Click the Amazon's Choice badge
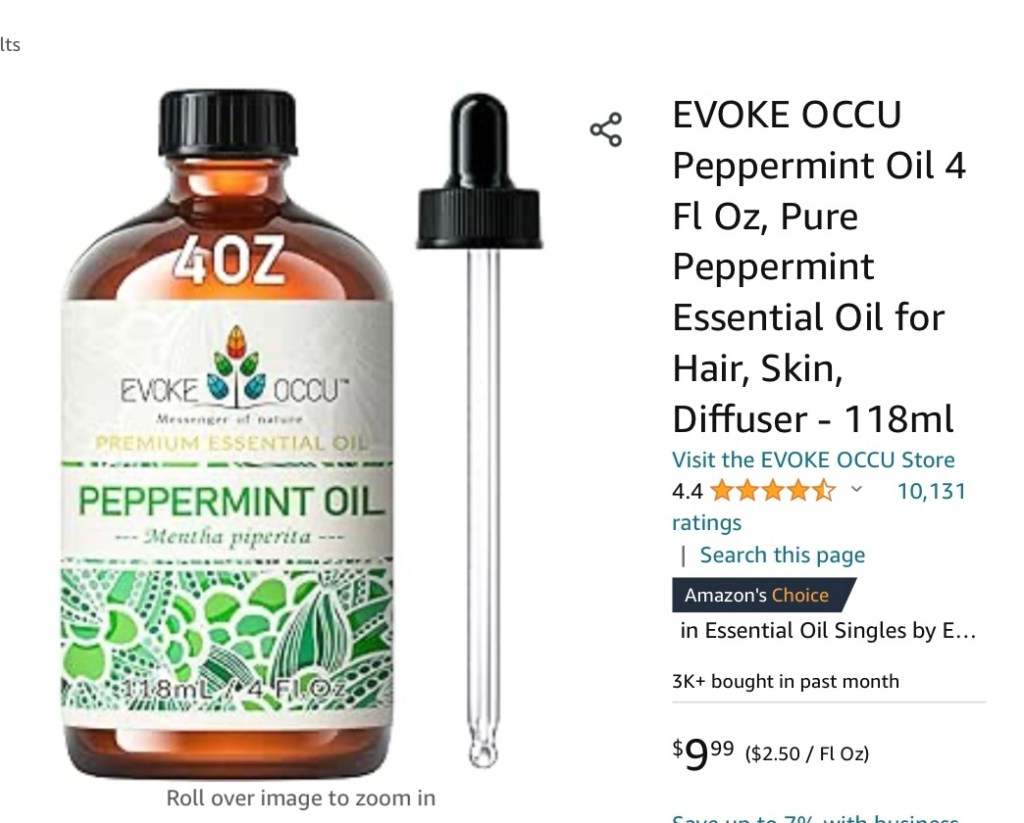Screen dimensions: 1024x823 (763, 595)
